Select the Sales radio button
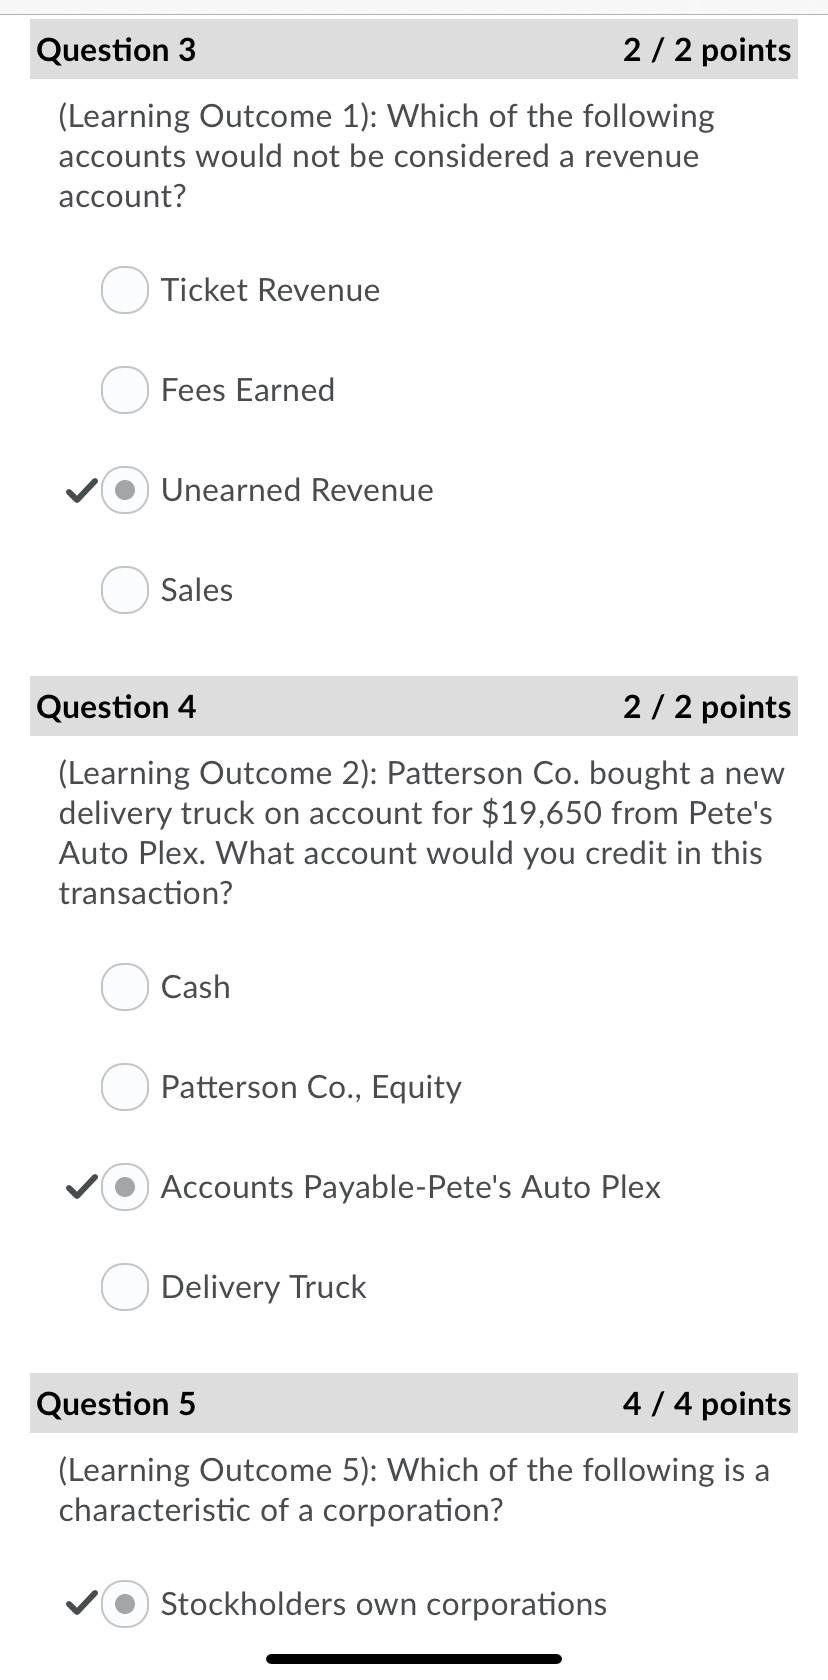The height and width of the screenshot is (1680, 828). pyautogui.click(x=125, y=590)
